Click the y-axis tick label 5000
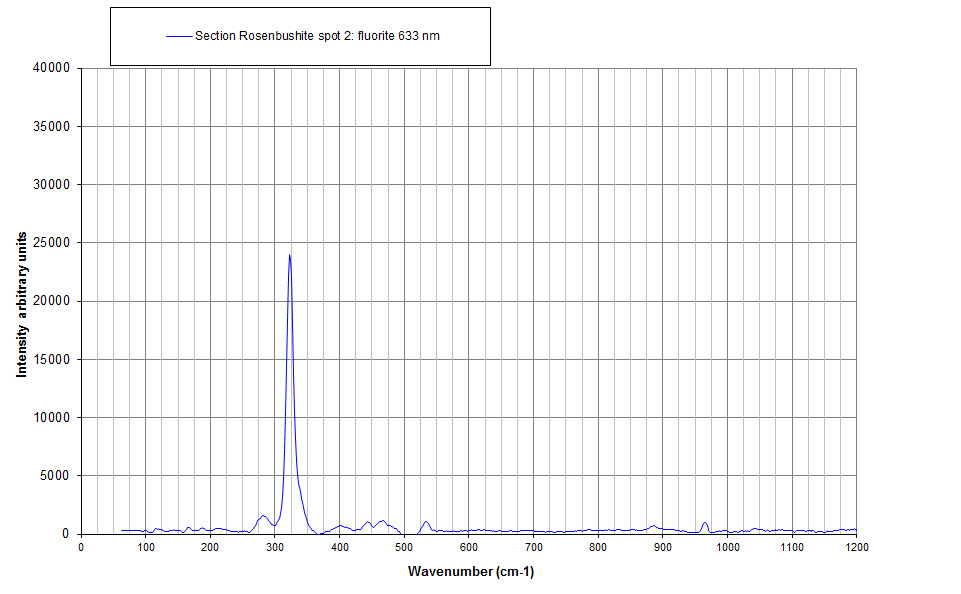961x594 pixels. click(55, 476)
